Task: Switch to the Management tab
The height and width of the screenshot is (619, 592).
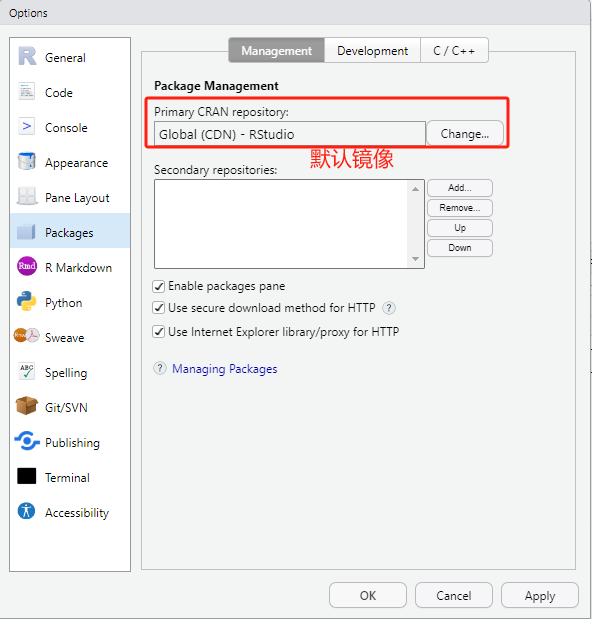Action: tap(277, 51)
